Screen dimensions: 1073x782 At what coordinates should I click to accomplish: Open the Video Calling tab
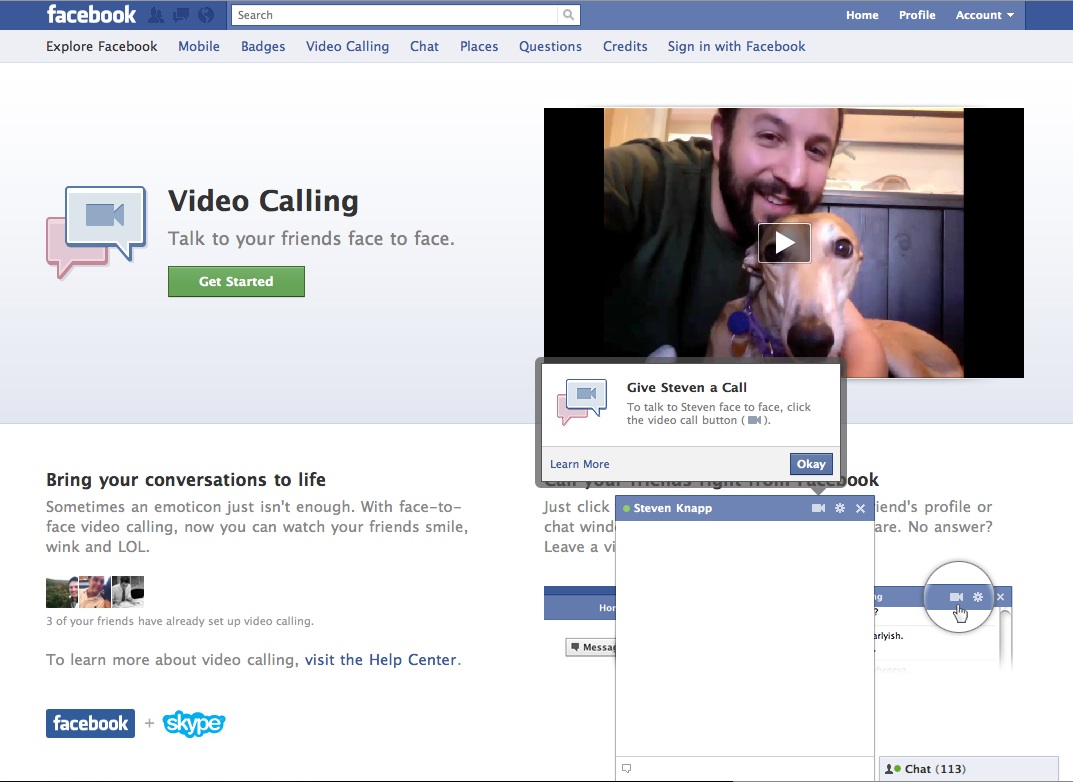point(347,46)
